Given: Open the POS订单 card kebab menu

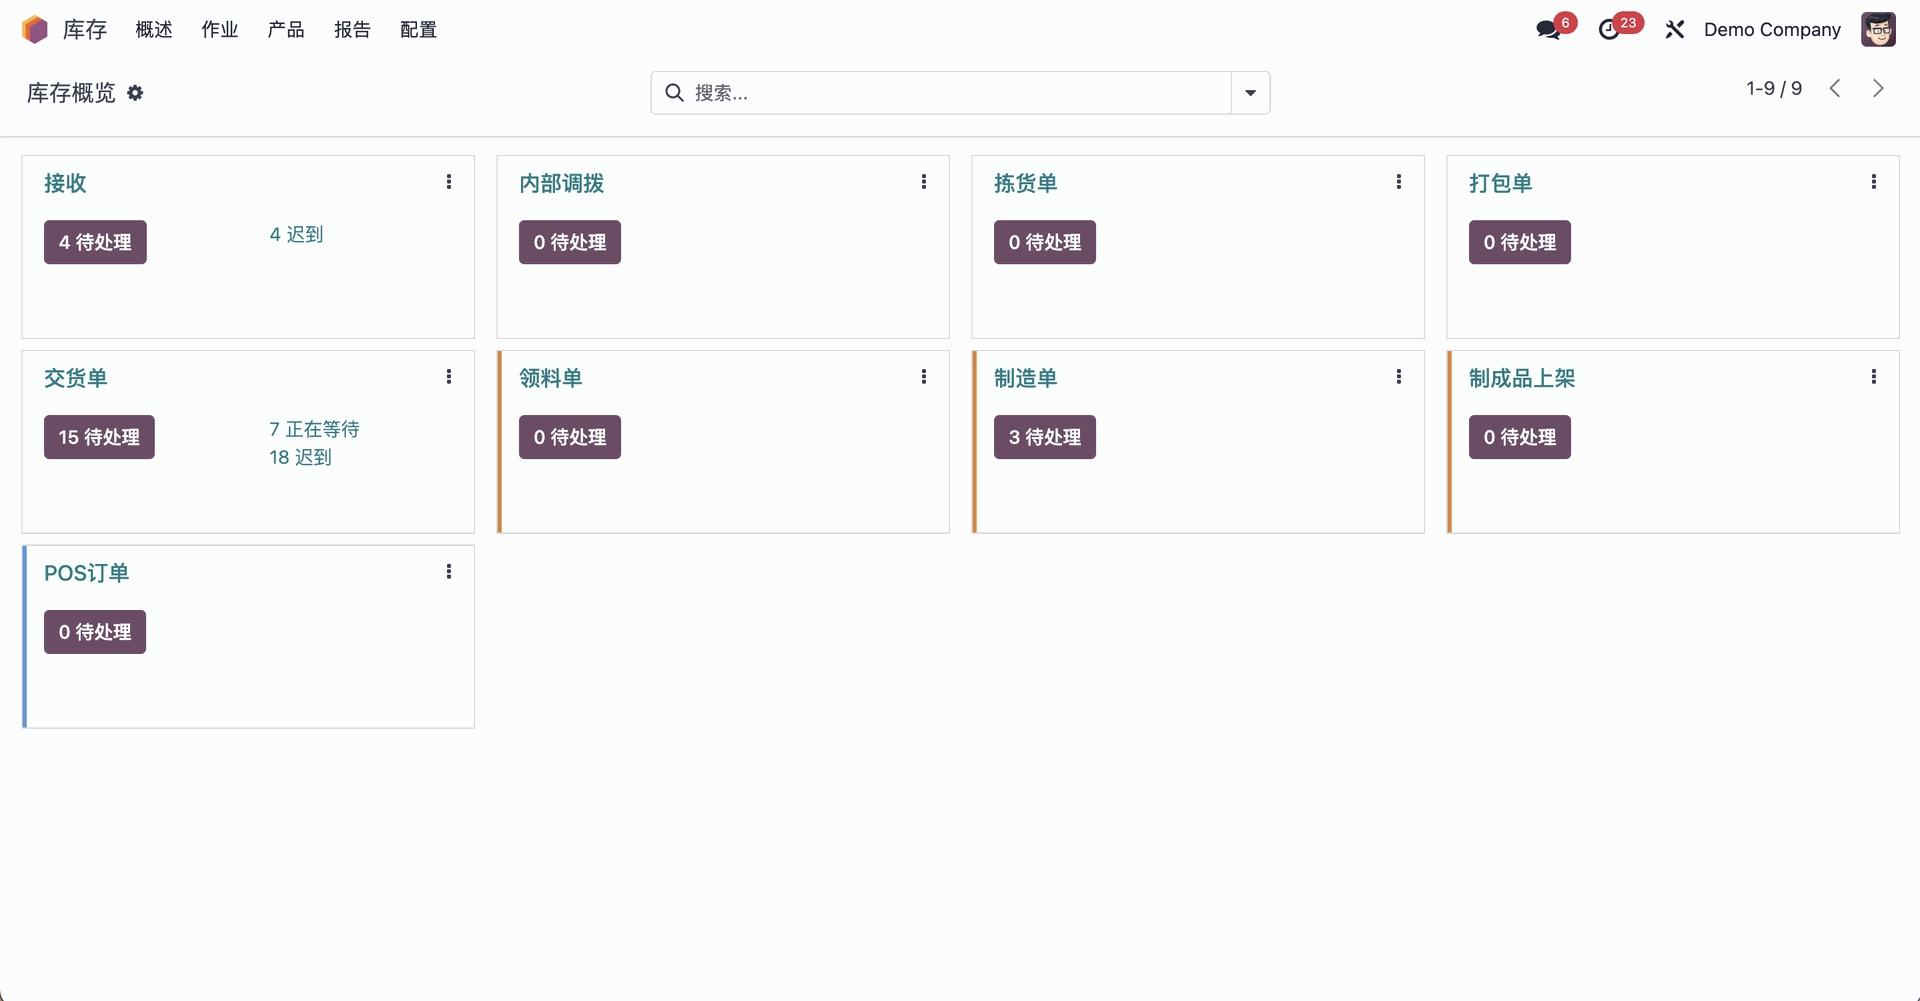Looking at the screenshot, I should click(449, 572).
